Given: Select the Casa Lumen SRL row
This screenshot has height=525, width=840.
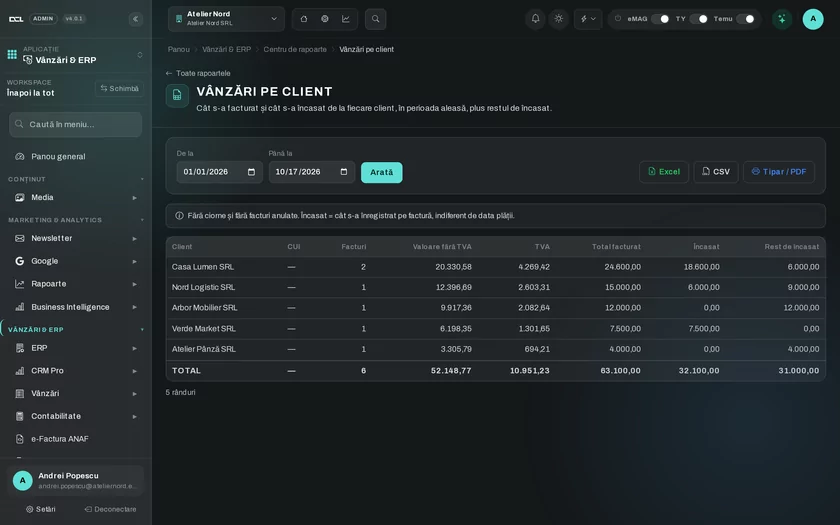Looking at the screenshot, I should tap(496, 267).
